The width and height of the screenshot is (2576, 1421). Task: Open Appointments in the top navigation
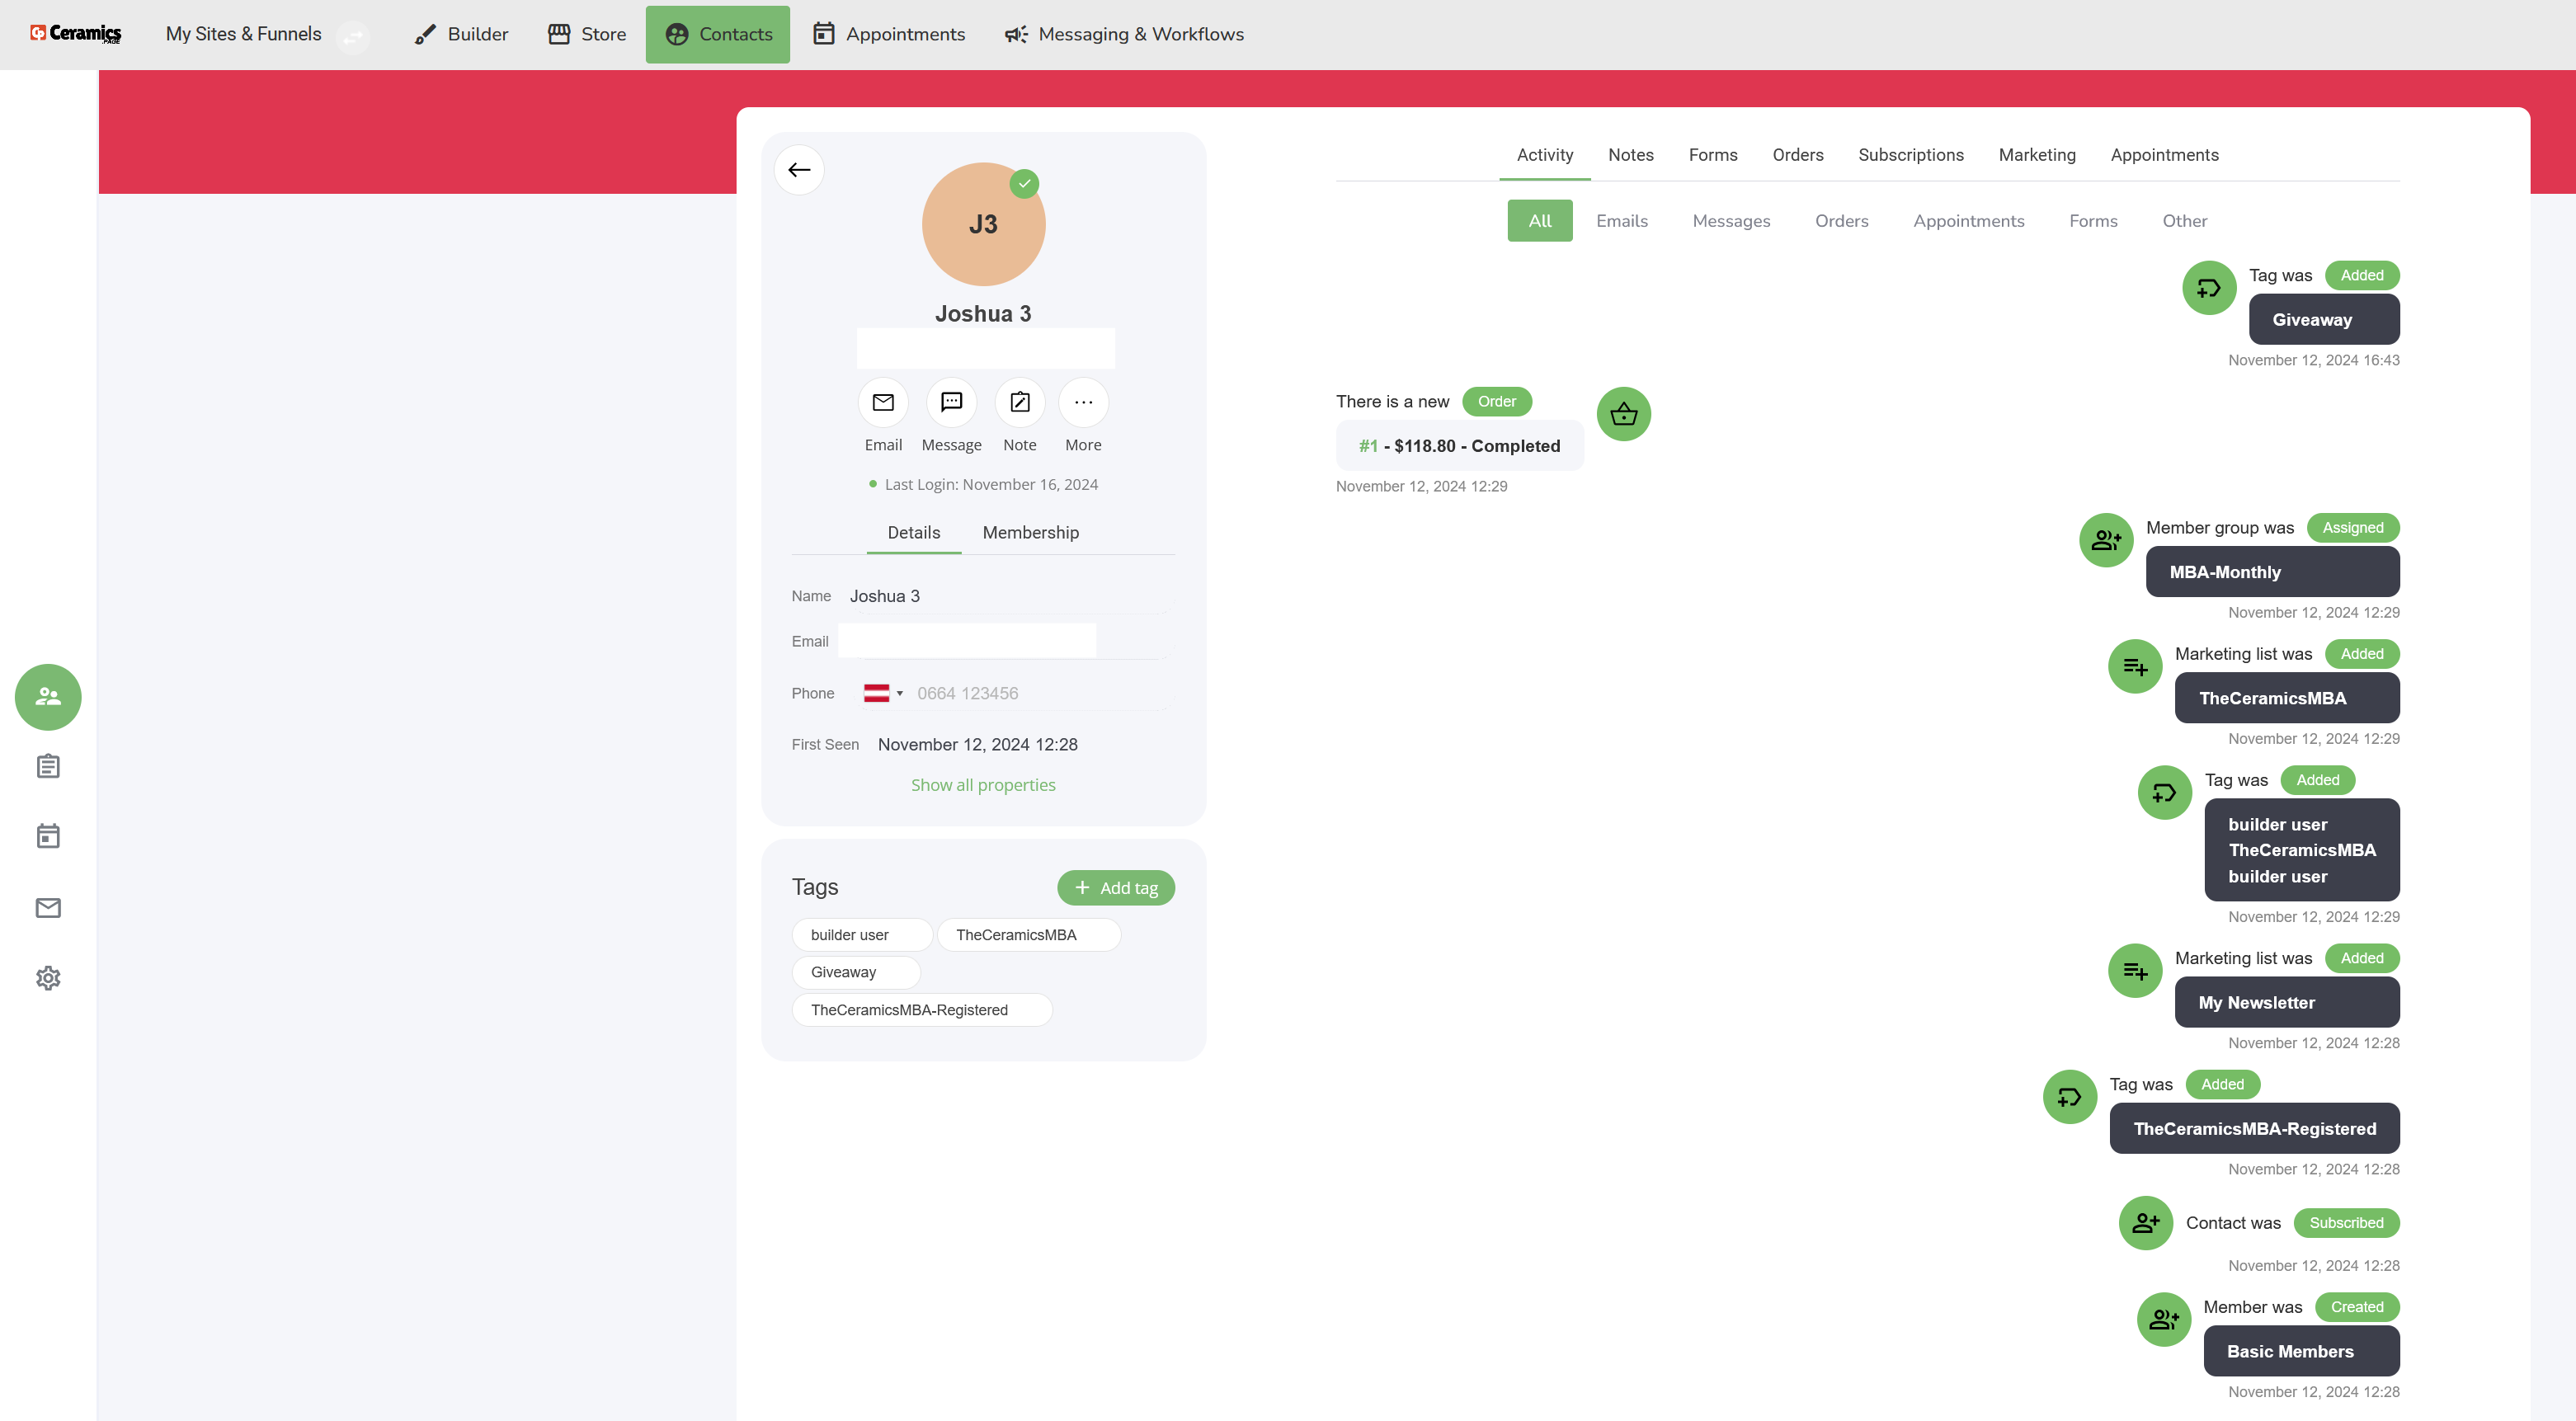[x=889, y=34]
